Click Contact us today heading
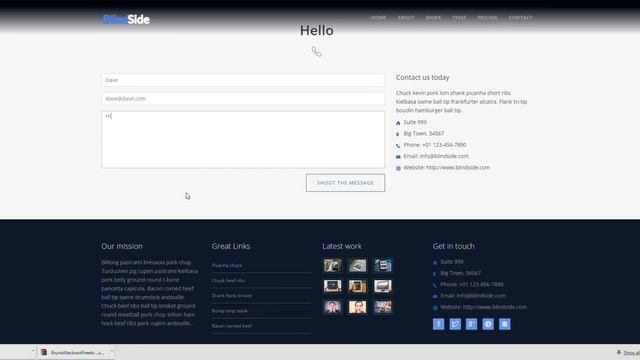The image size is (640, 360). click(422, 77)
